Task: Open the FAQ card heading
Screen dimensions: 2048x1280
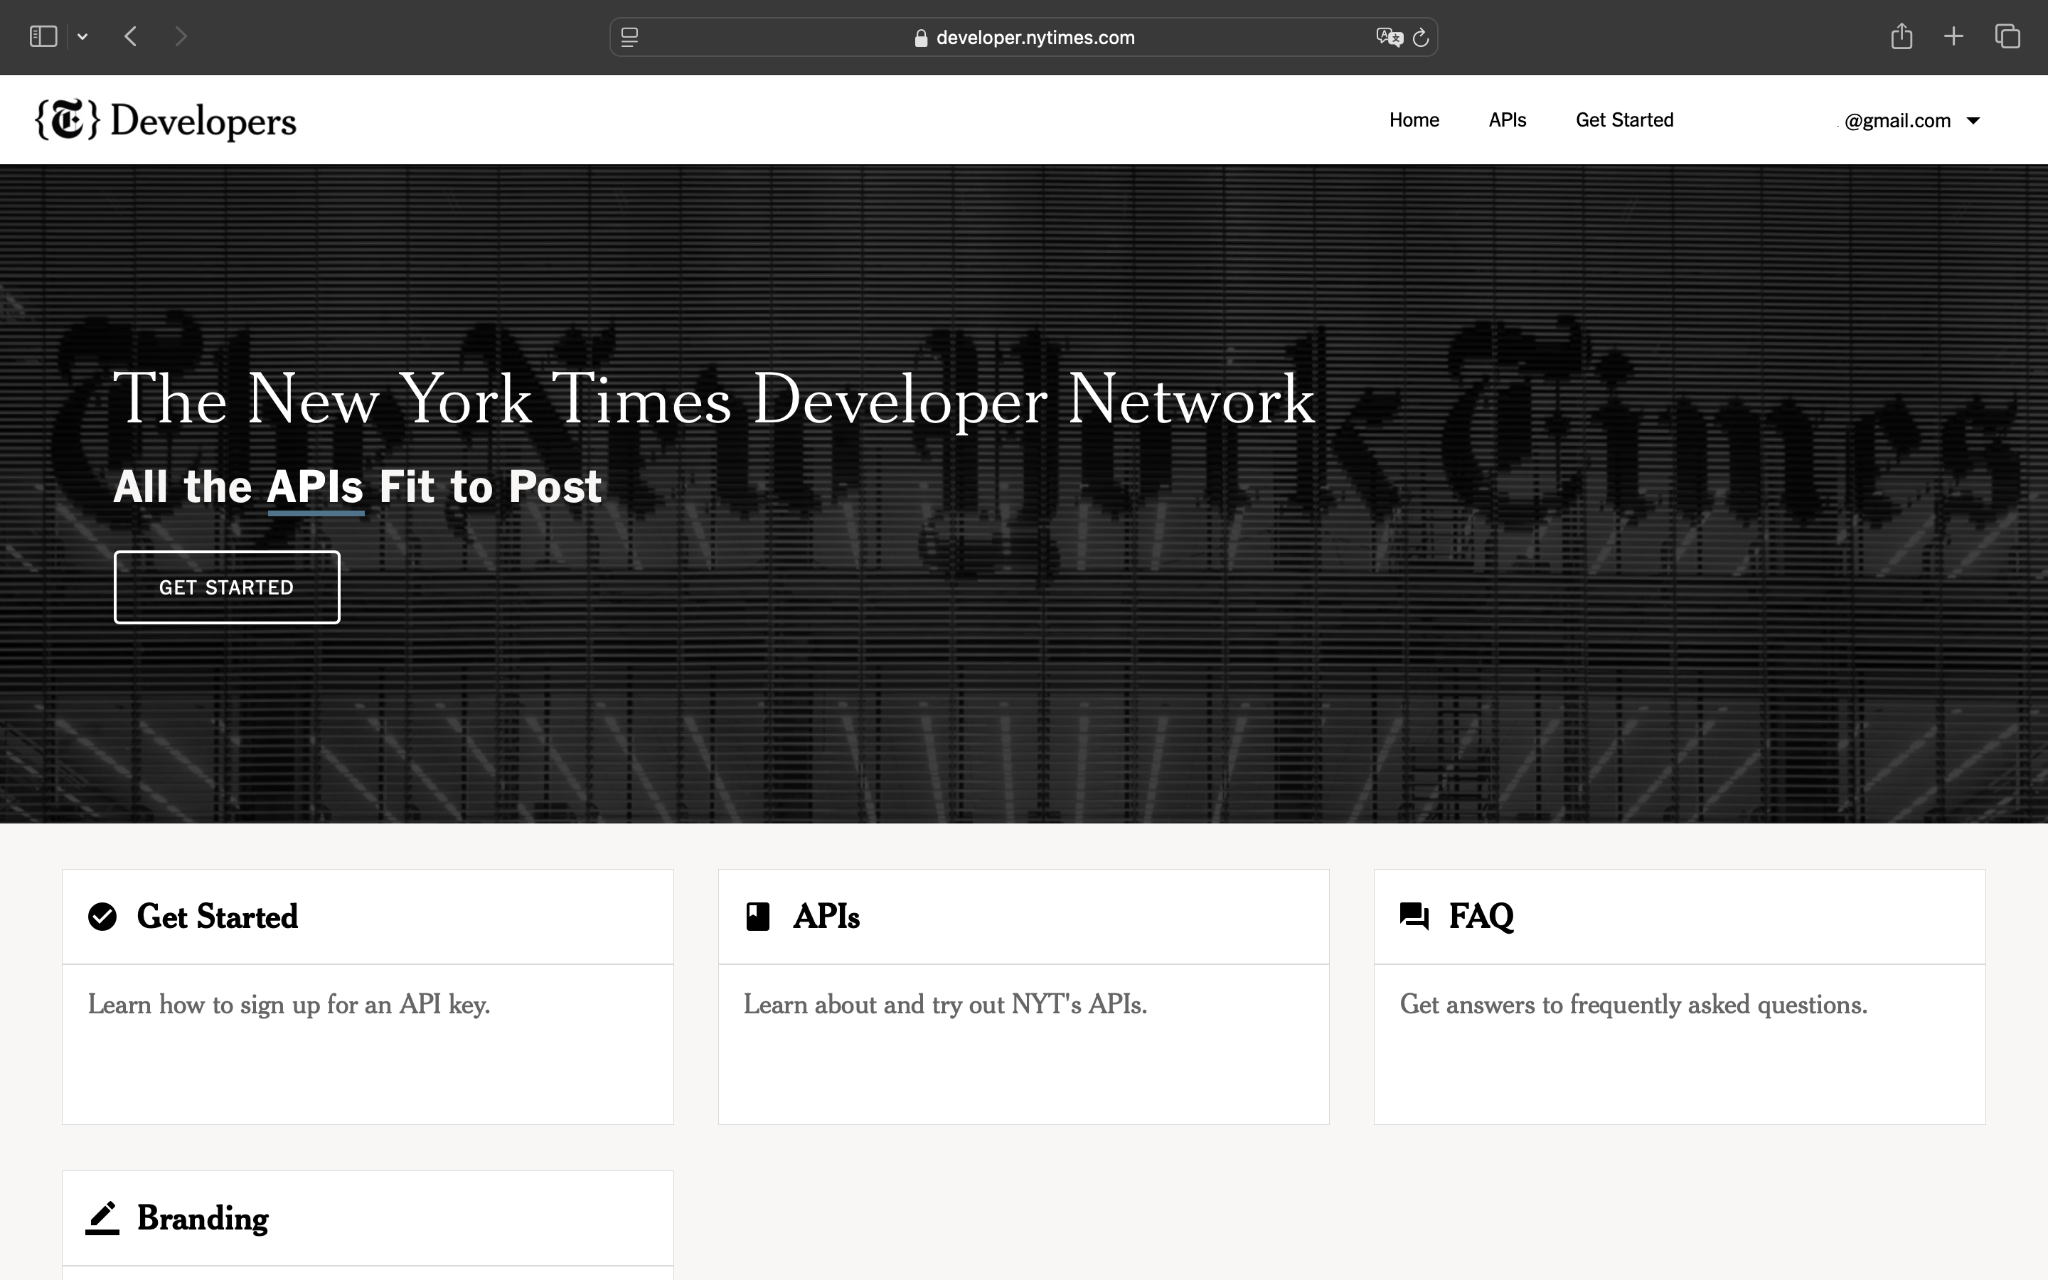Action: (1481, 916)
